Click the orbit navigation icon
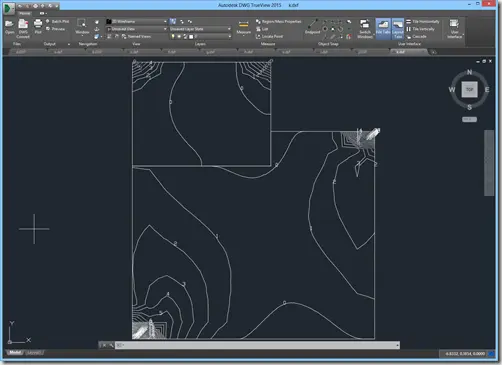The image size is (502, 365). coord(97,29)
